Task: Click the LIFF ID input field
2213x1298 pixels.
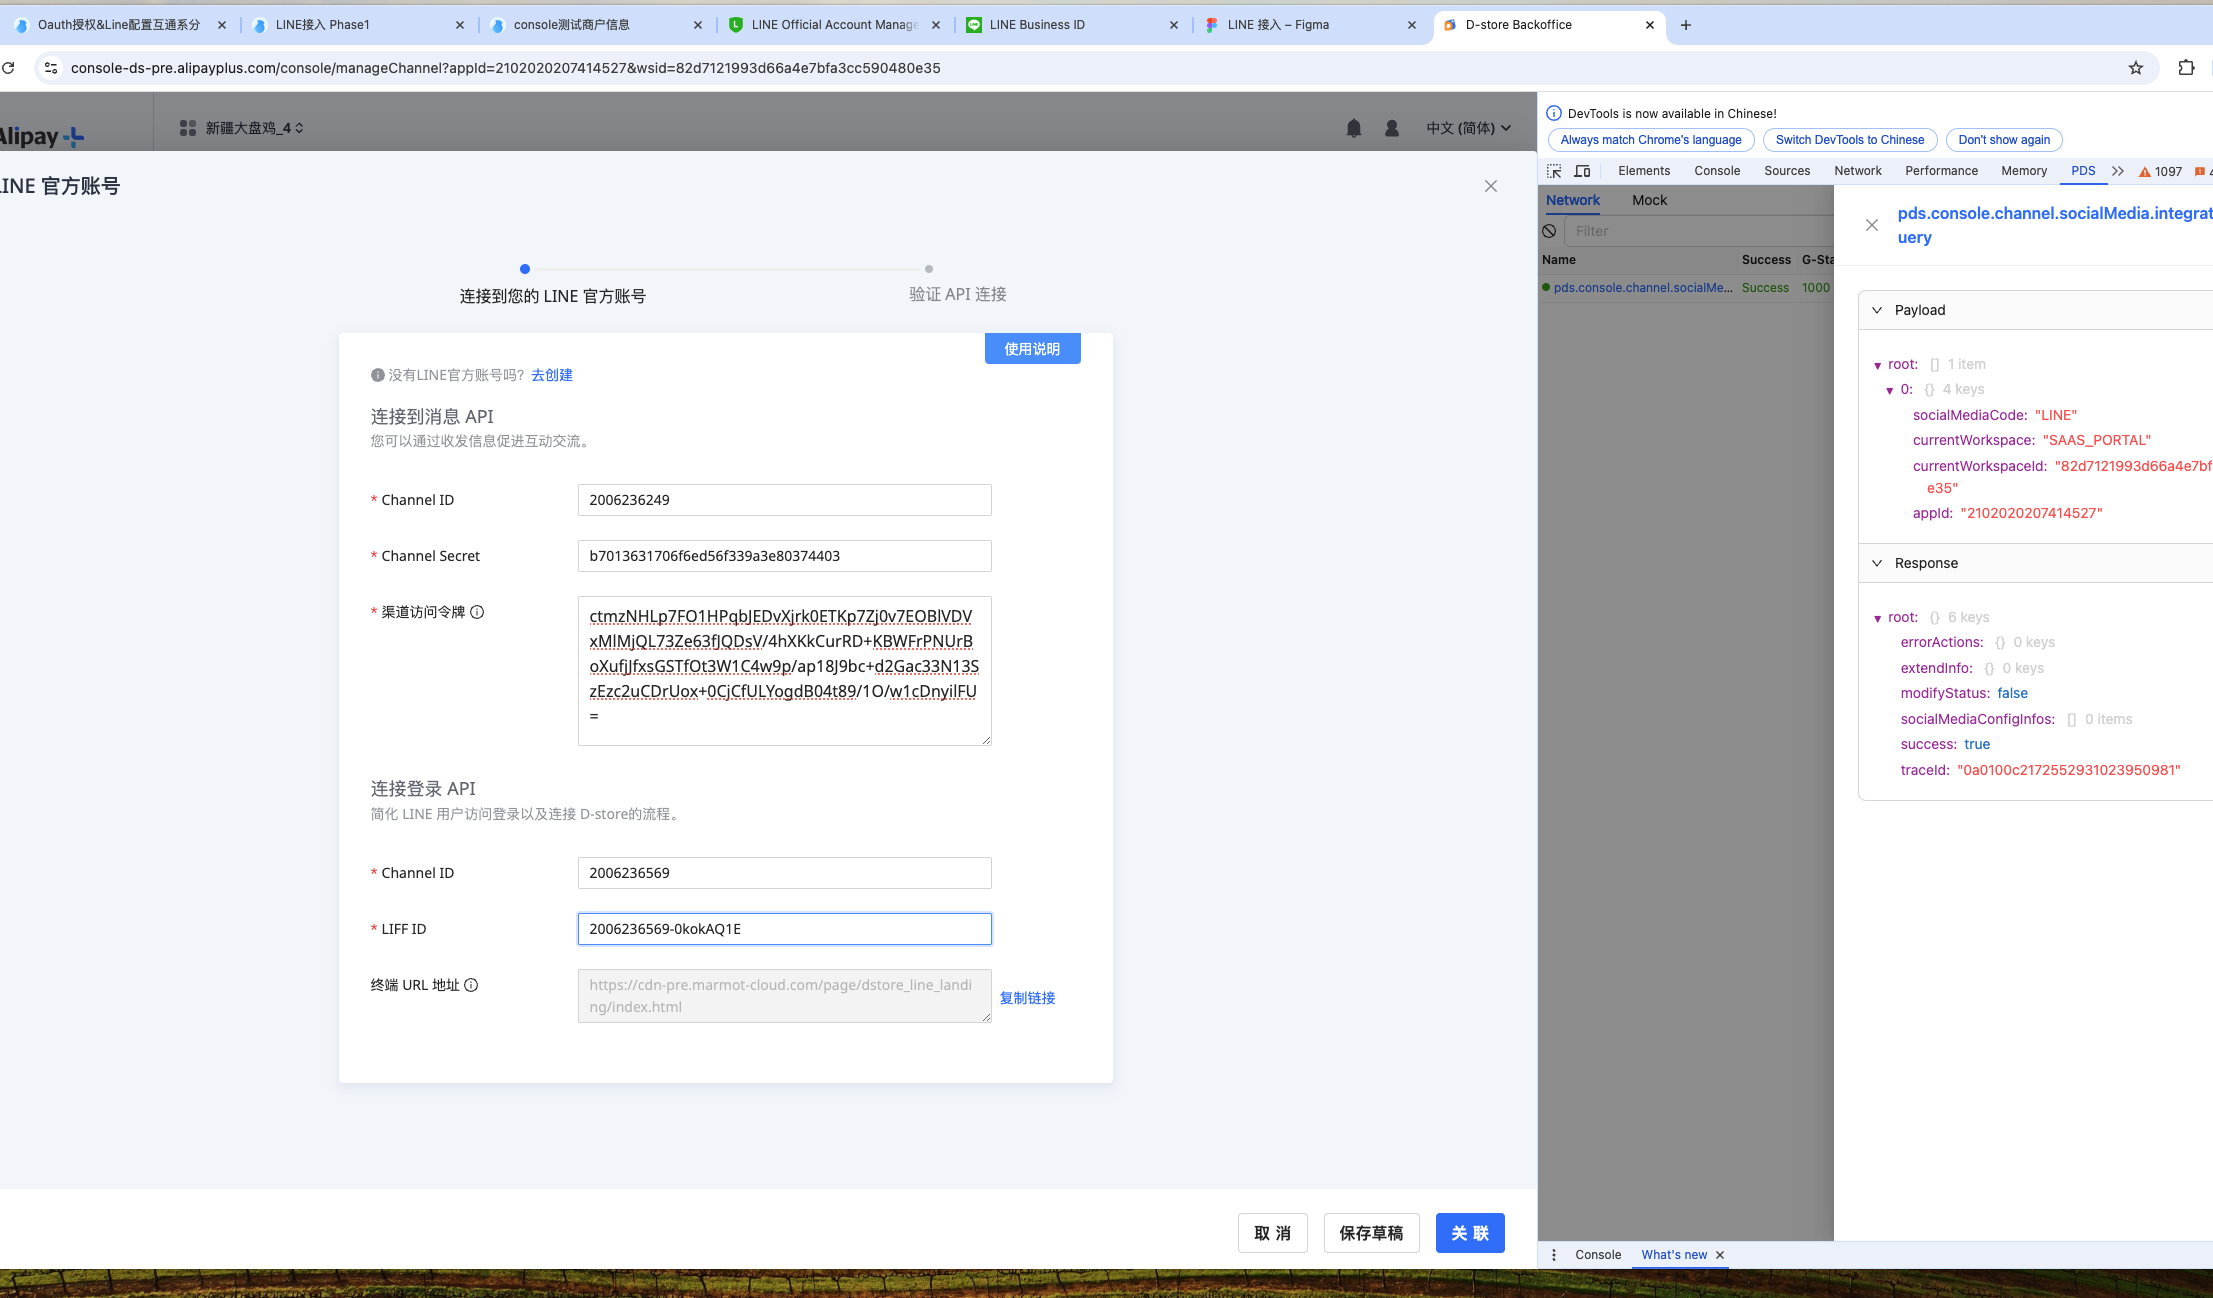Action: pos(784,929)
